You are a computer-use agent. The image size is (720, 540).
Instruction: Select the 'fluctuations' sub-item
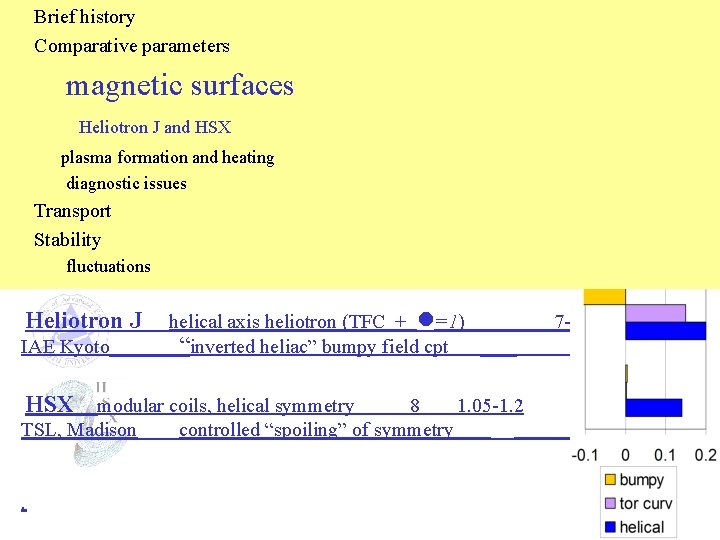point(108,266)
